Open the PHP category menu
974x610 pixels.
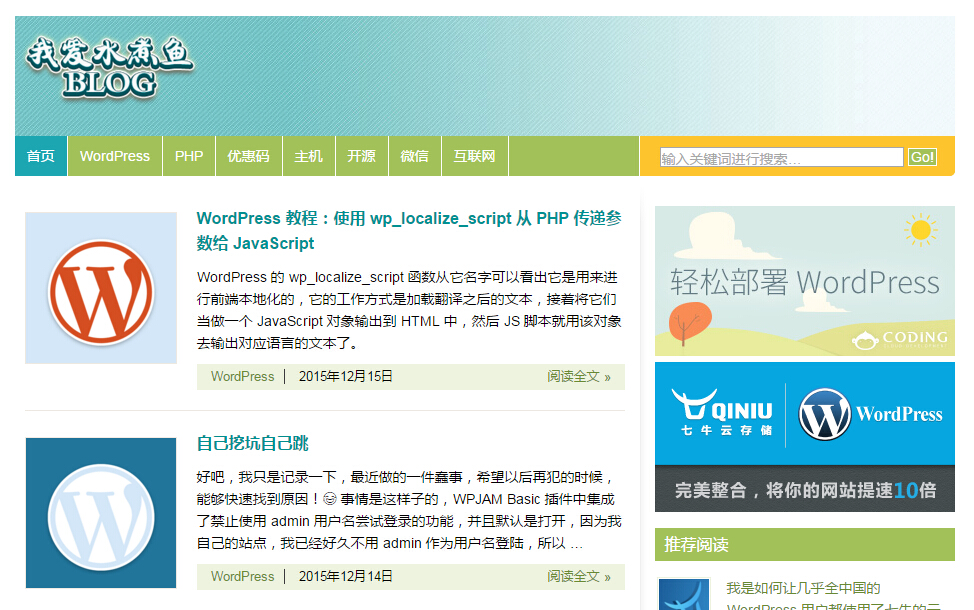[188, 156]
